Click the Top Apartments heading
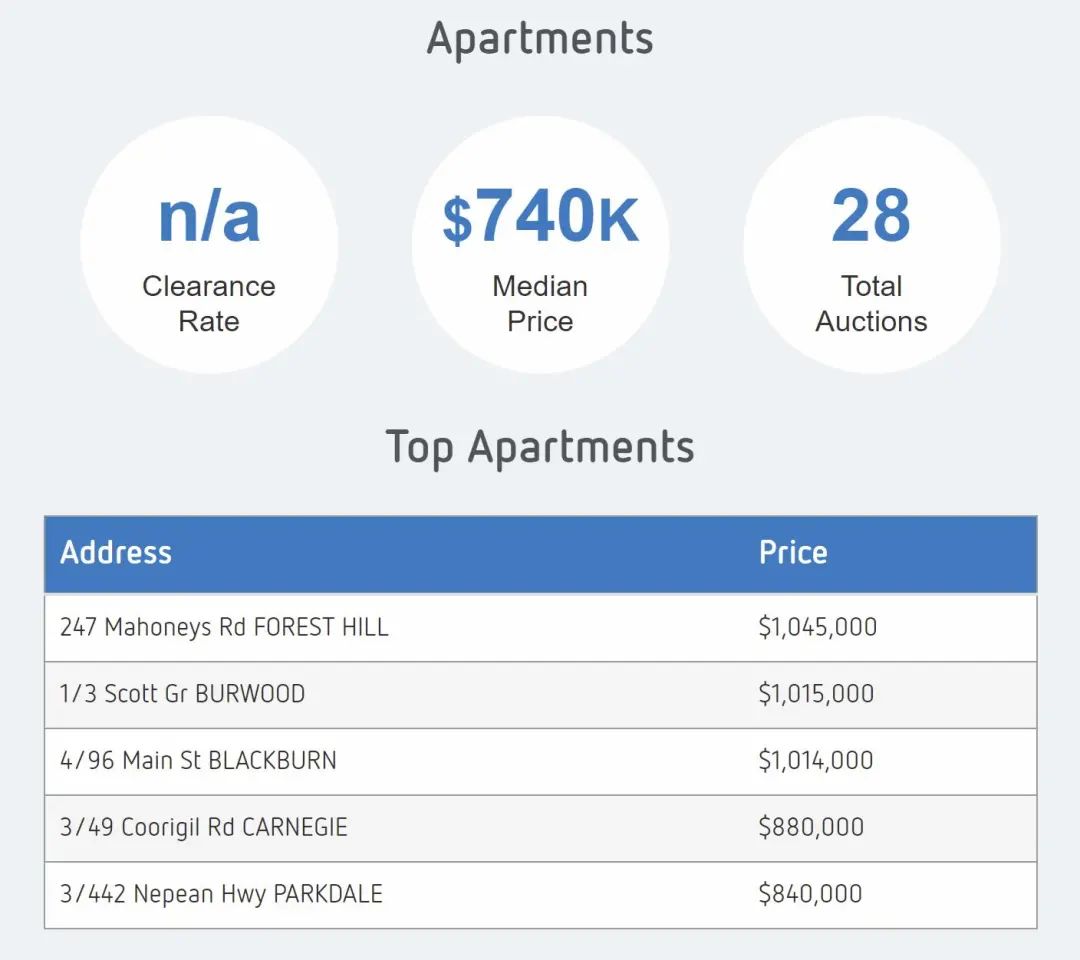 tap(540, 448)
